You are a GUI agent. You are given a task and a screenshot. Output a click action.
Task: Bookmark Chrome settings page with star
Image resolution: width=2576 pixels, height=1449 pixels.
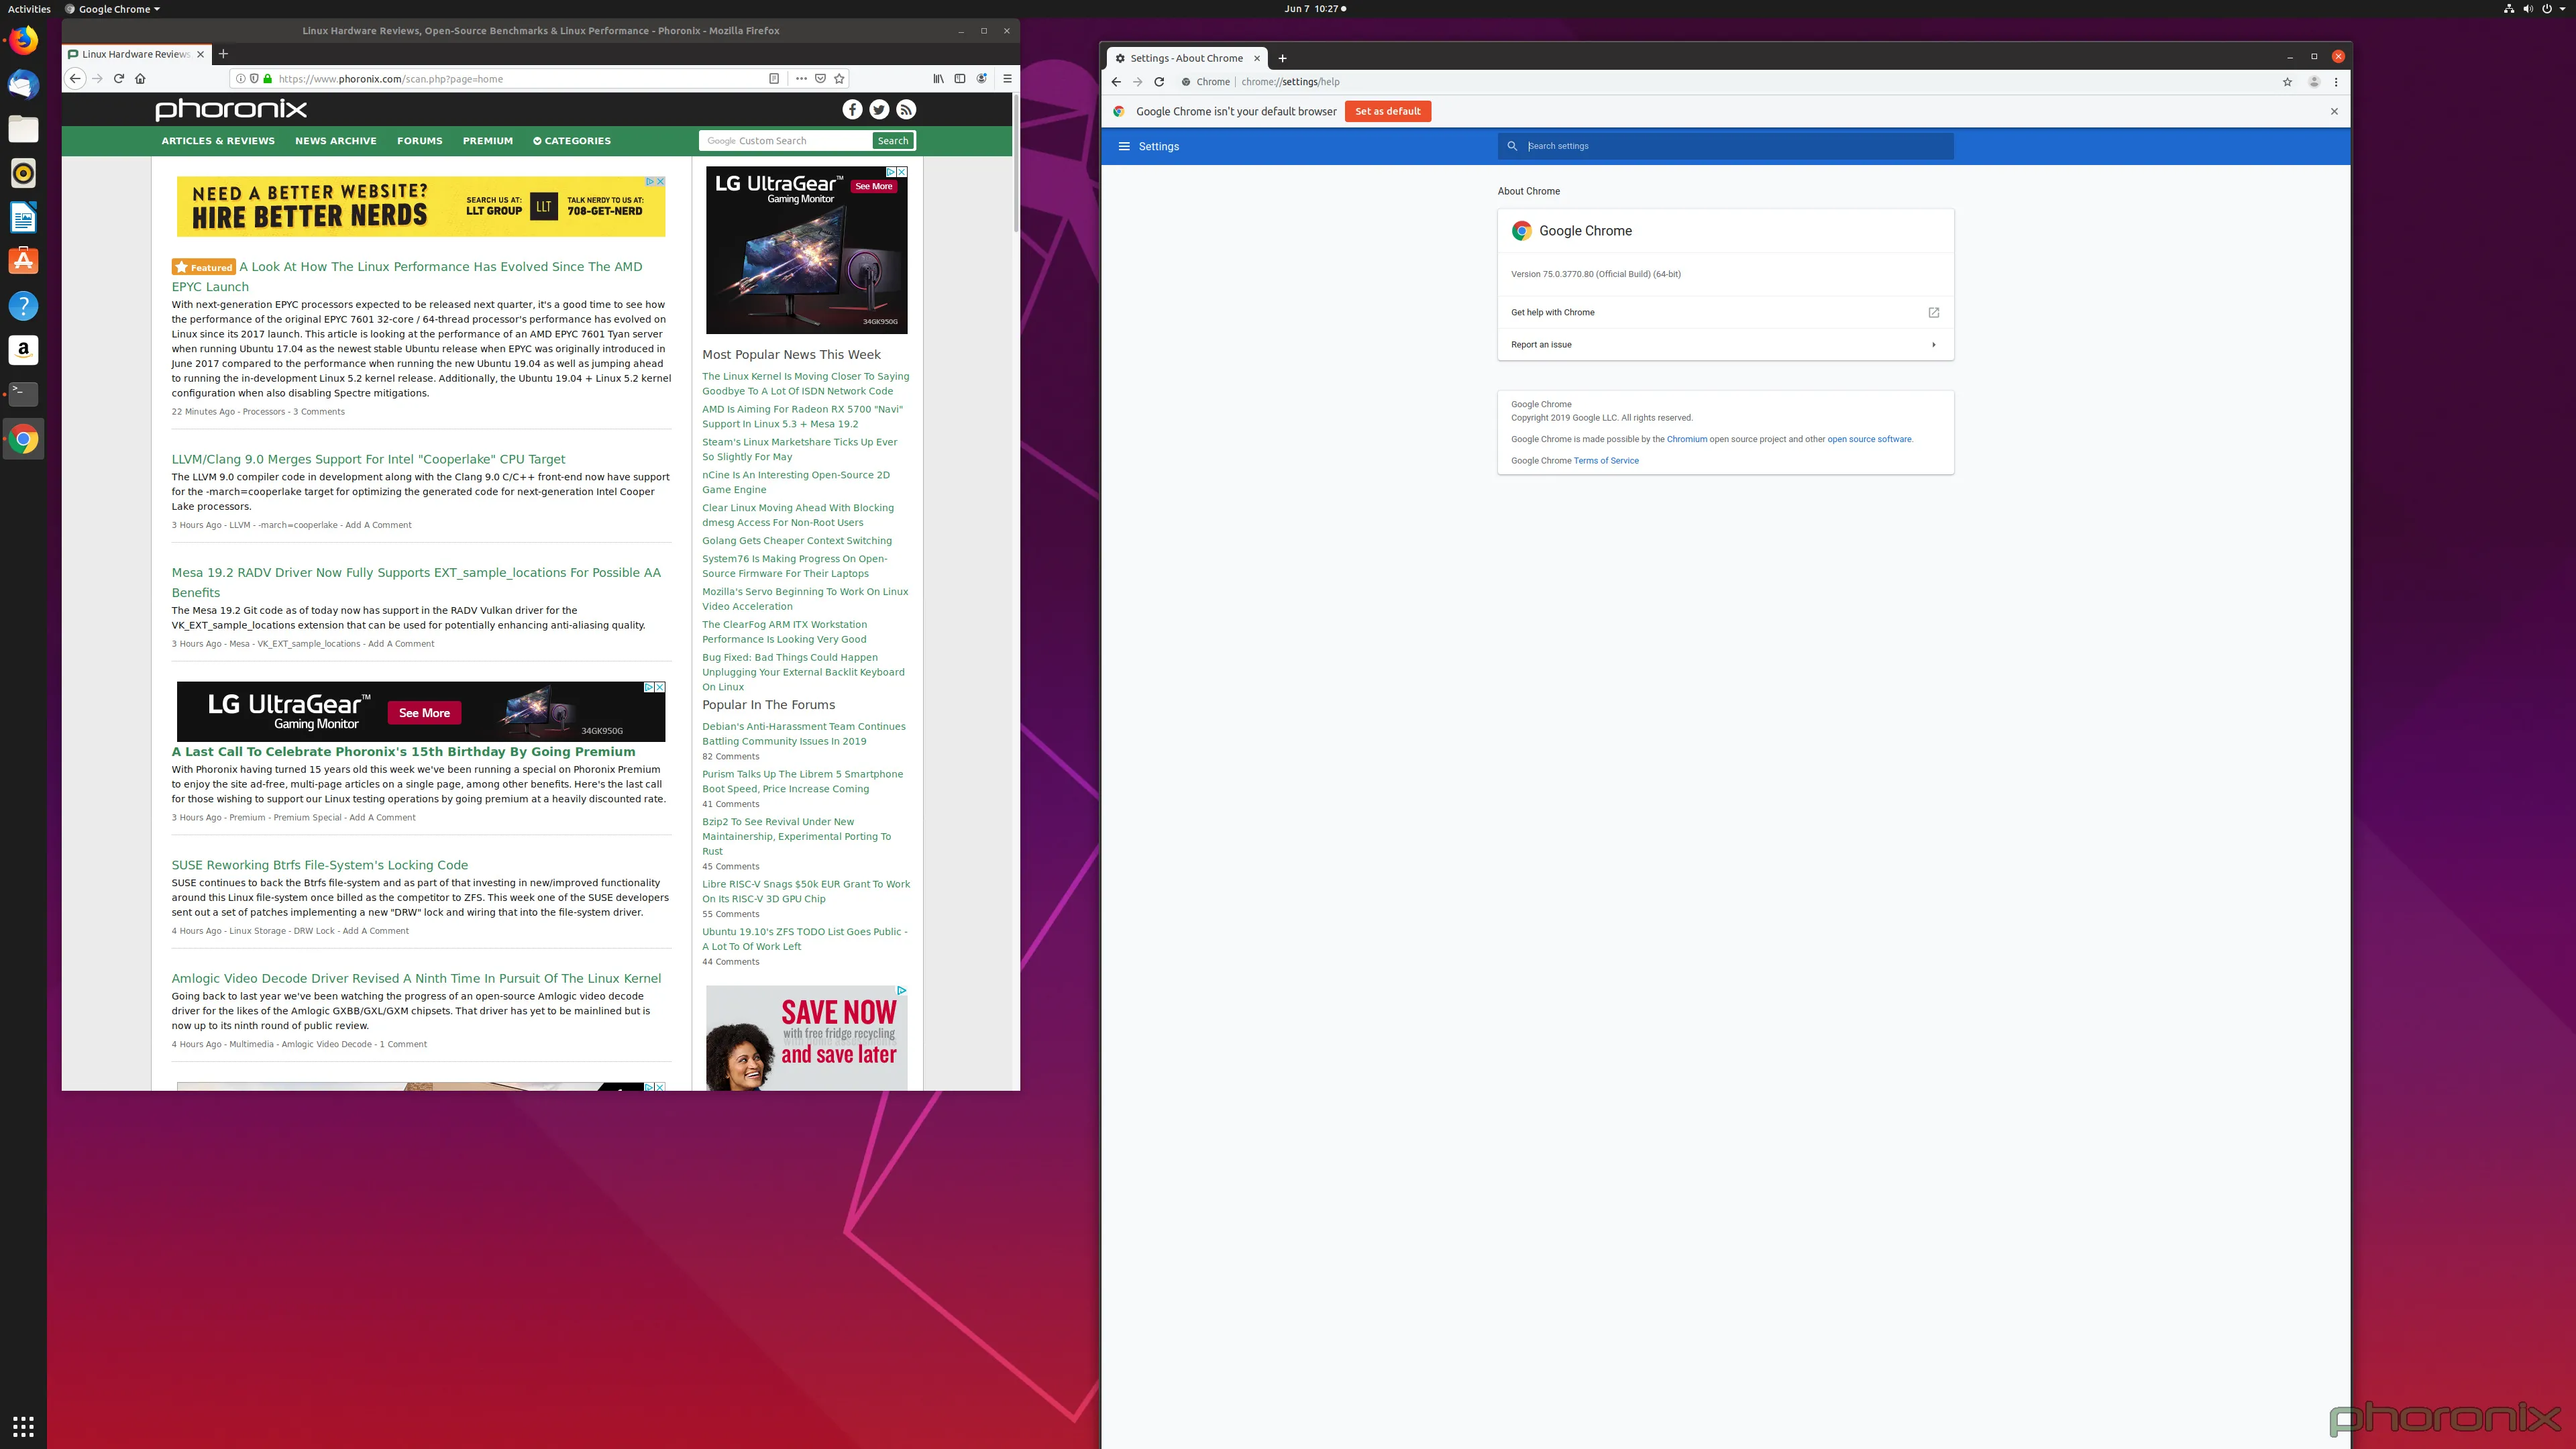click(2287, 82)
